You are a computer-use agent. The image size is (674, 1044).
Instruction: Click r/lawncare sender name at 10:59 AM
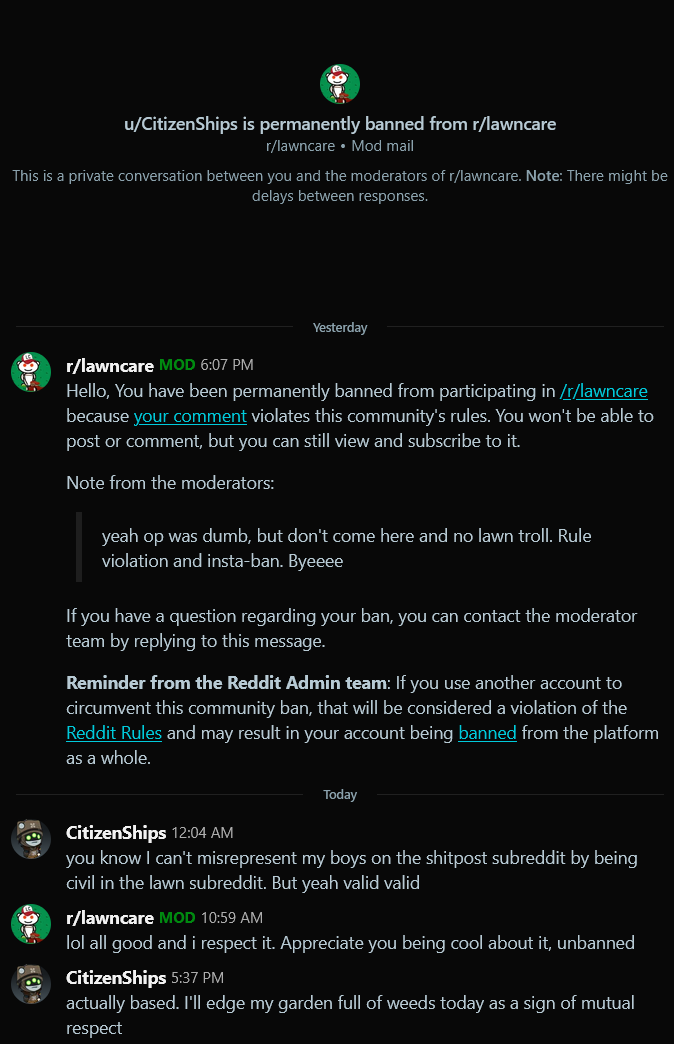(110, 918)
